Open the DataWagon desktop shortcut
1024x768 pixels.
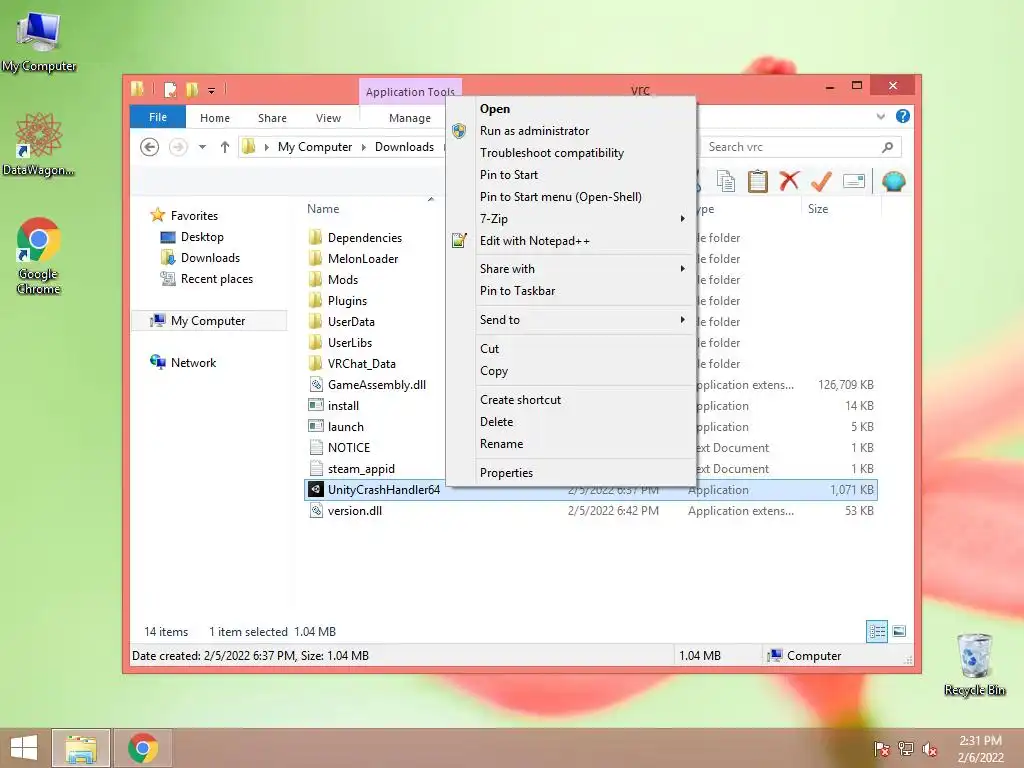38,144
